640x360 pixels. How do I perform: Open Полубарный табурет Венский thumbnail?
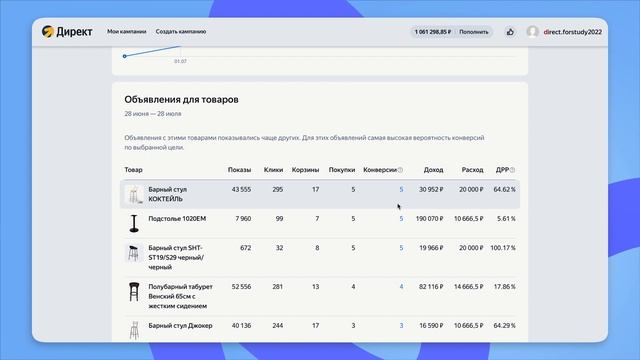[x=134, y=292]
